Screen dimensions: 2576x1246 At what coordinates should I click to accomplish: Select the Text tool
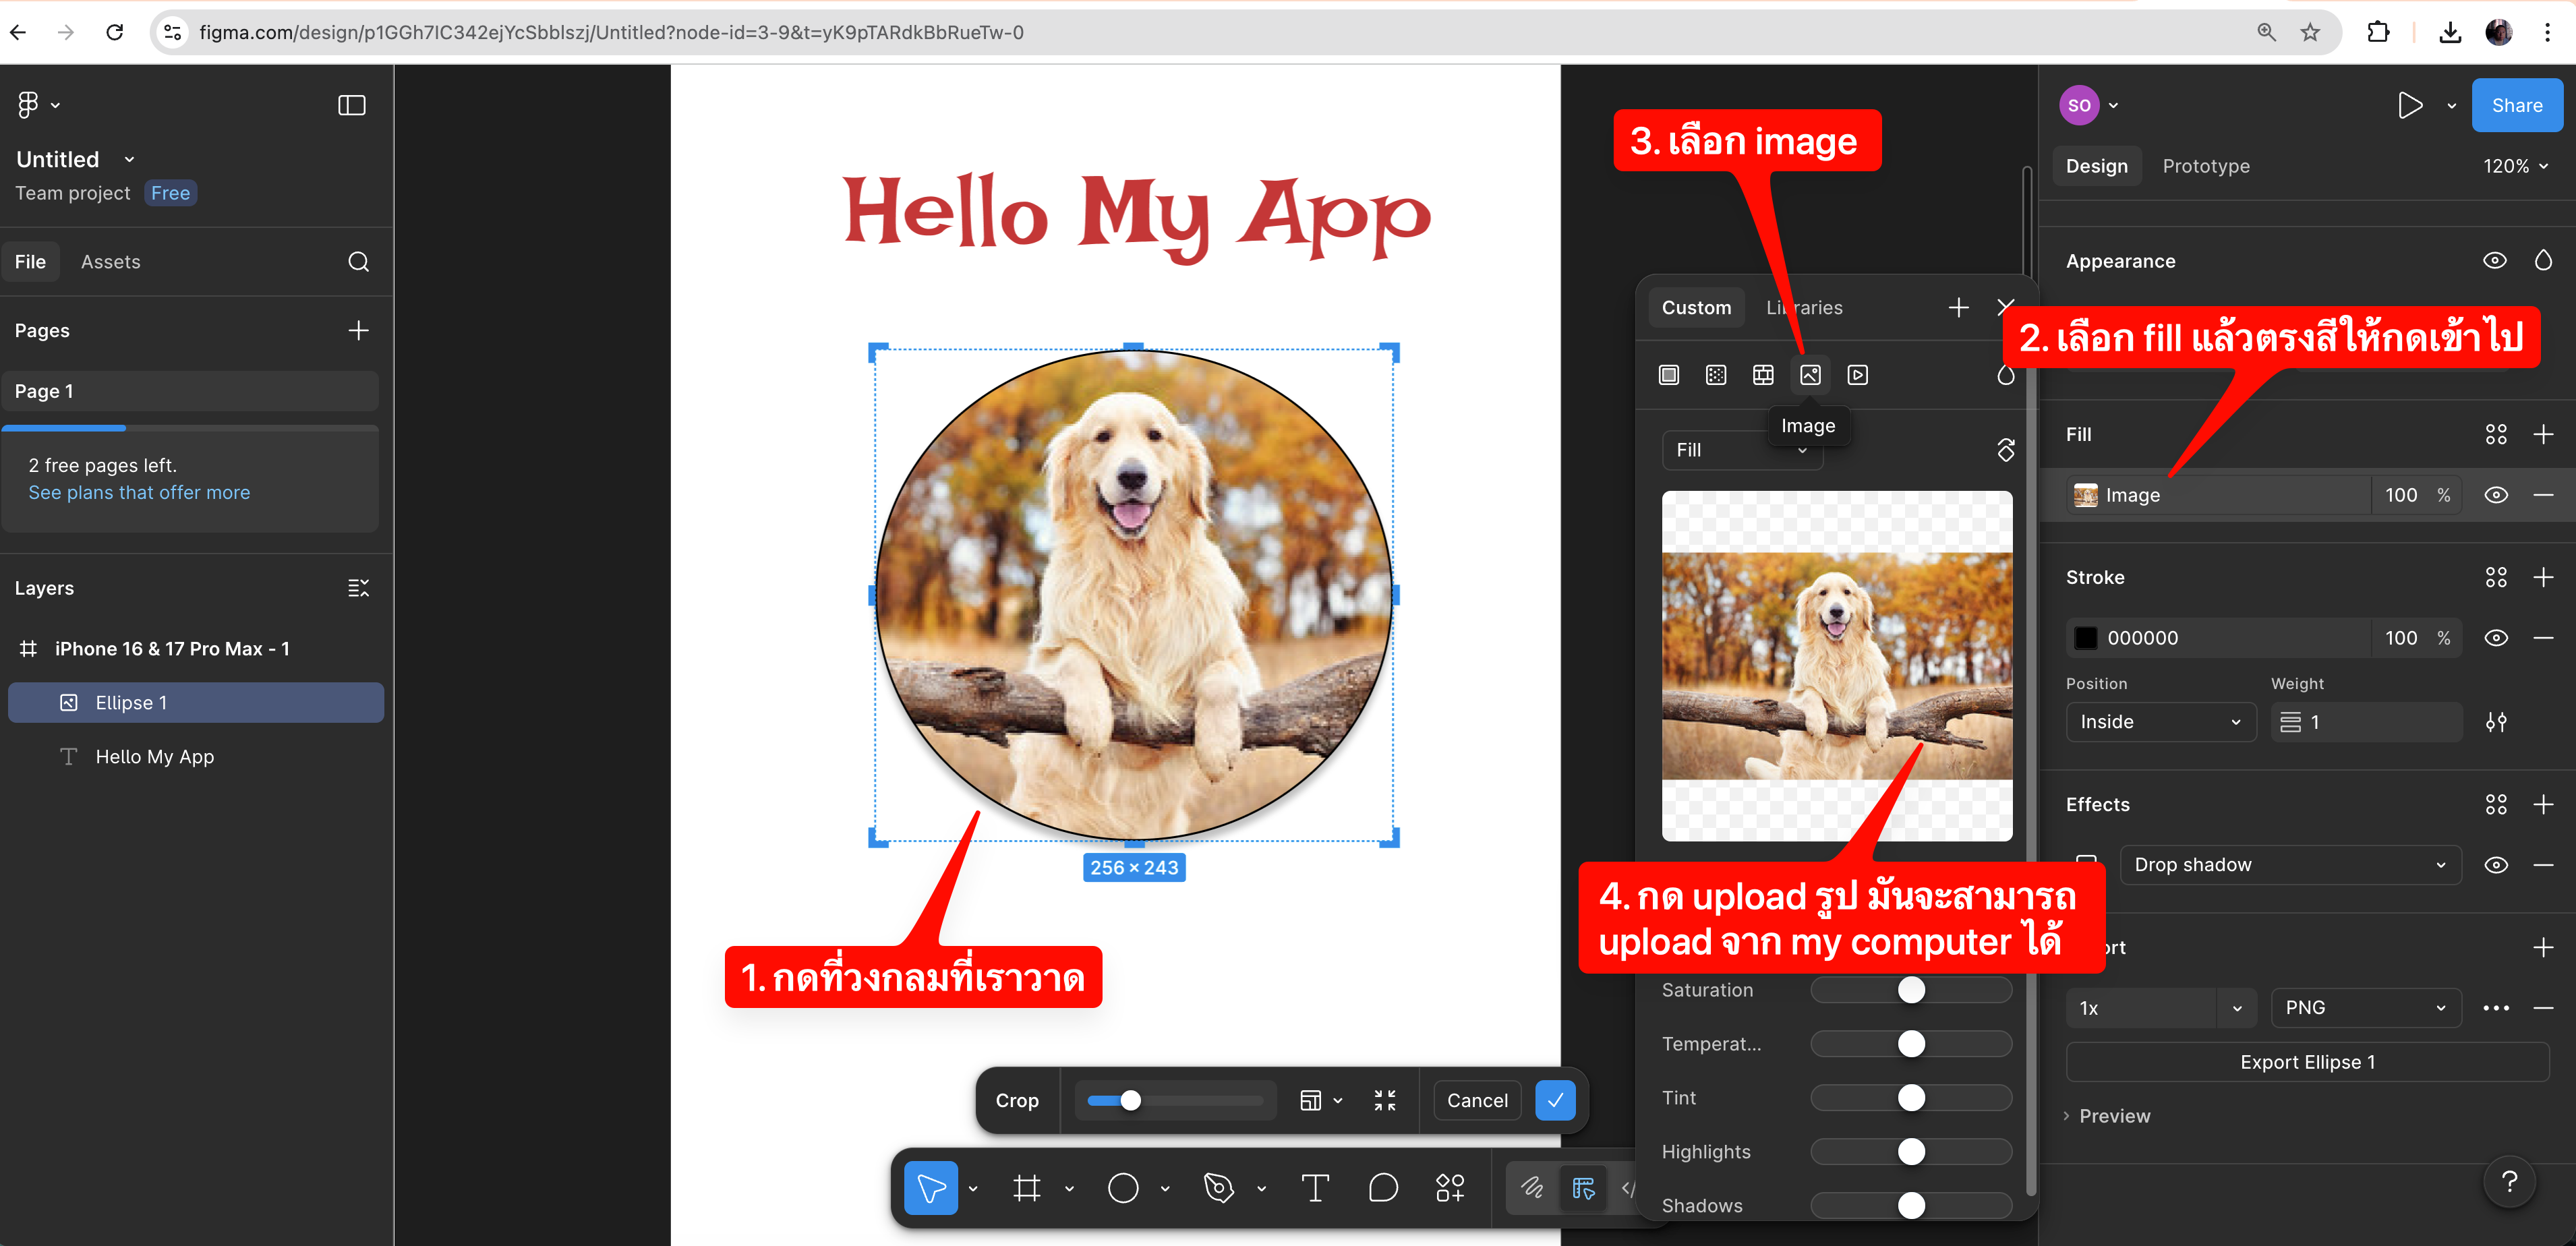point(1314,1188)
